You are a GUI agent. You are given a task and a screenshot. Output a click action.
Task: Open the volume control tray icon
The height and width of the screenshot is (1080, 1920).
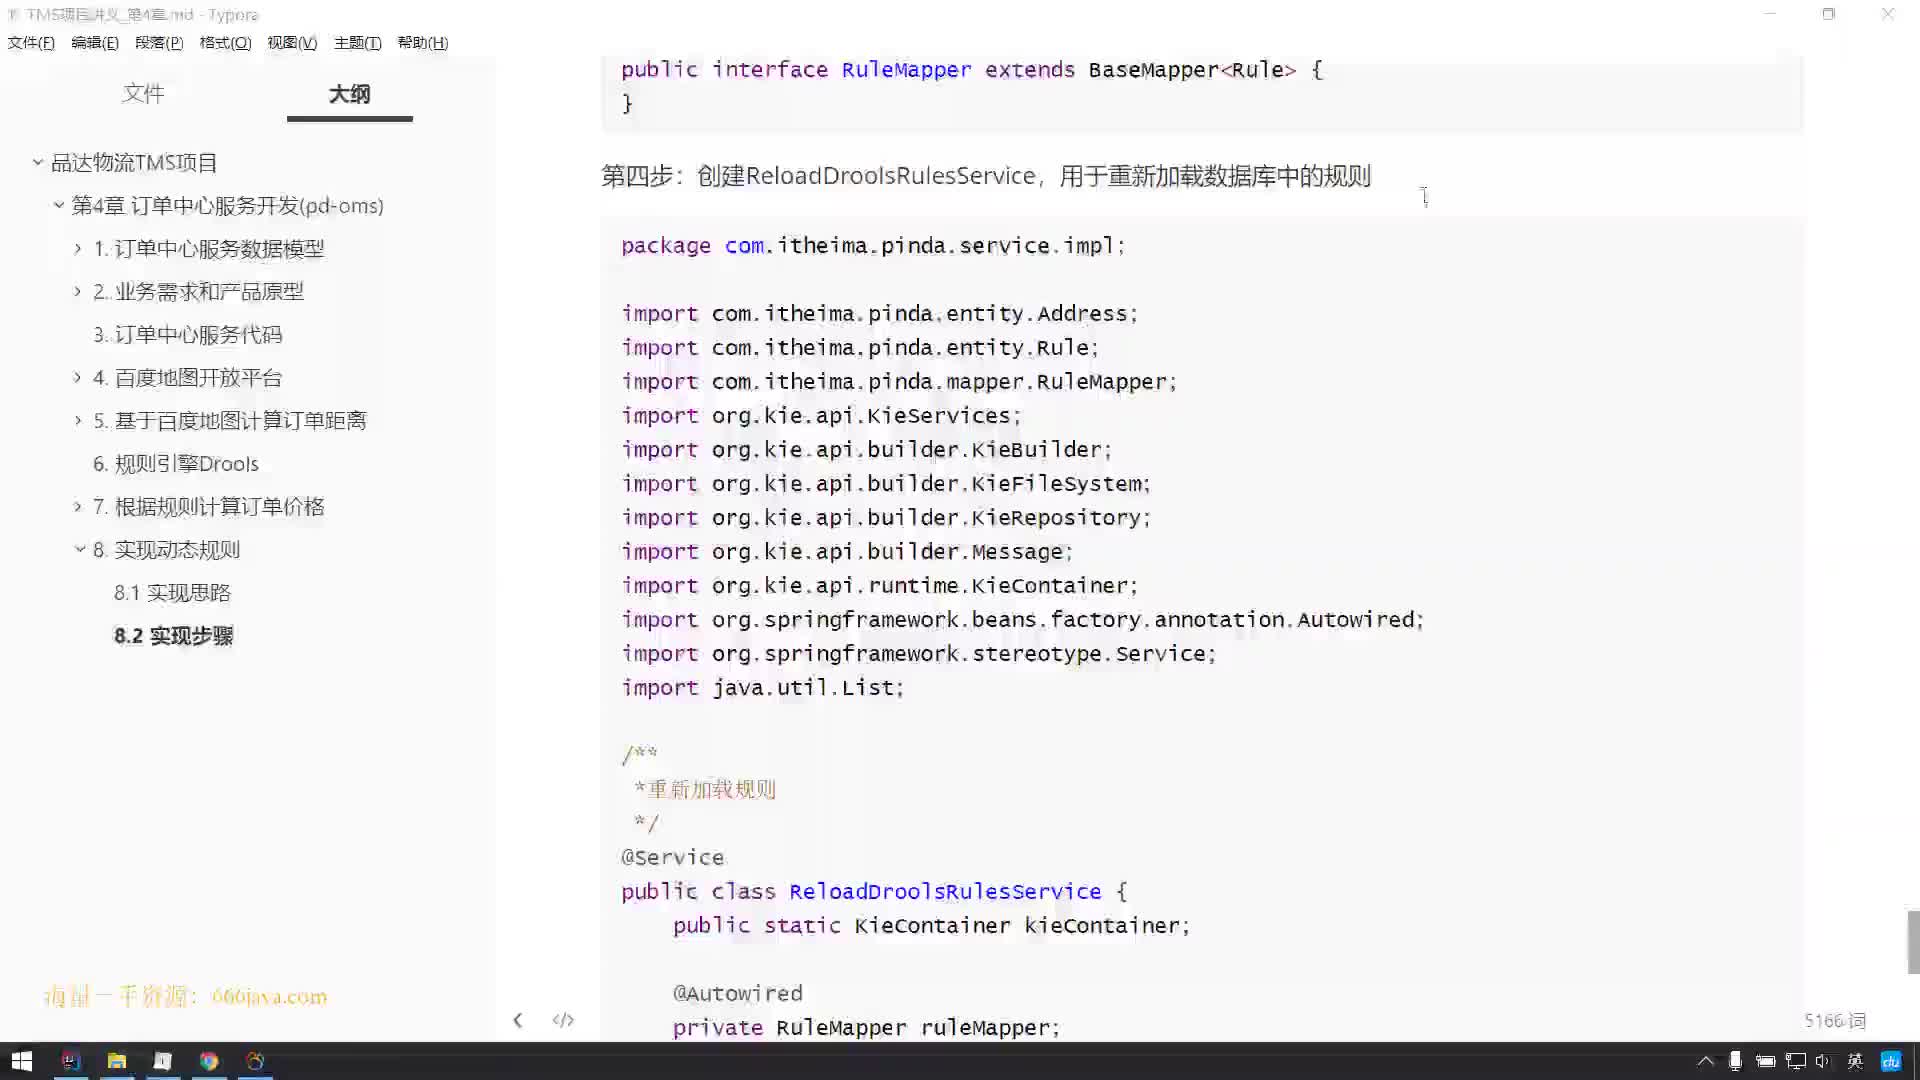pyautogui.click(x=1823, y=1061)
